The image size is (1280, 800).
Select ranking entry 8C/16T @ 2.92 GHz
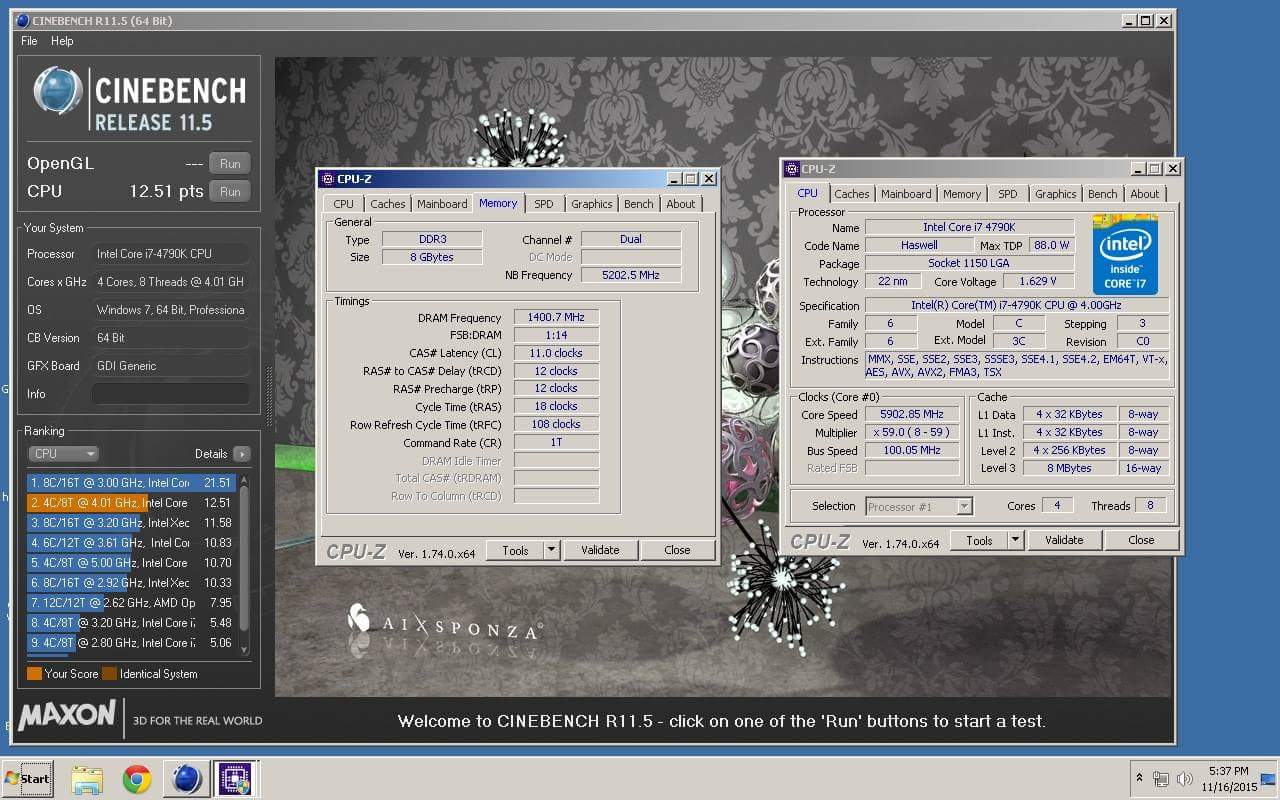click(x=131, y=583)
